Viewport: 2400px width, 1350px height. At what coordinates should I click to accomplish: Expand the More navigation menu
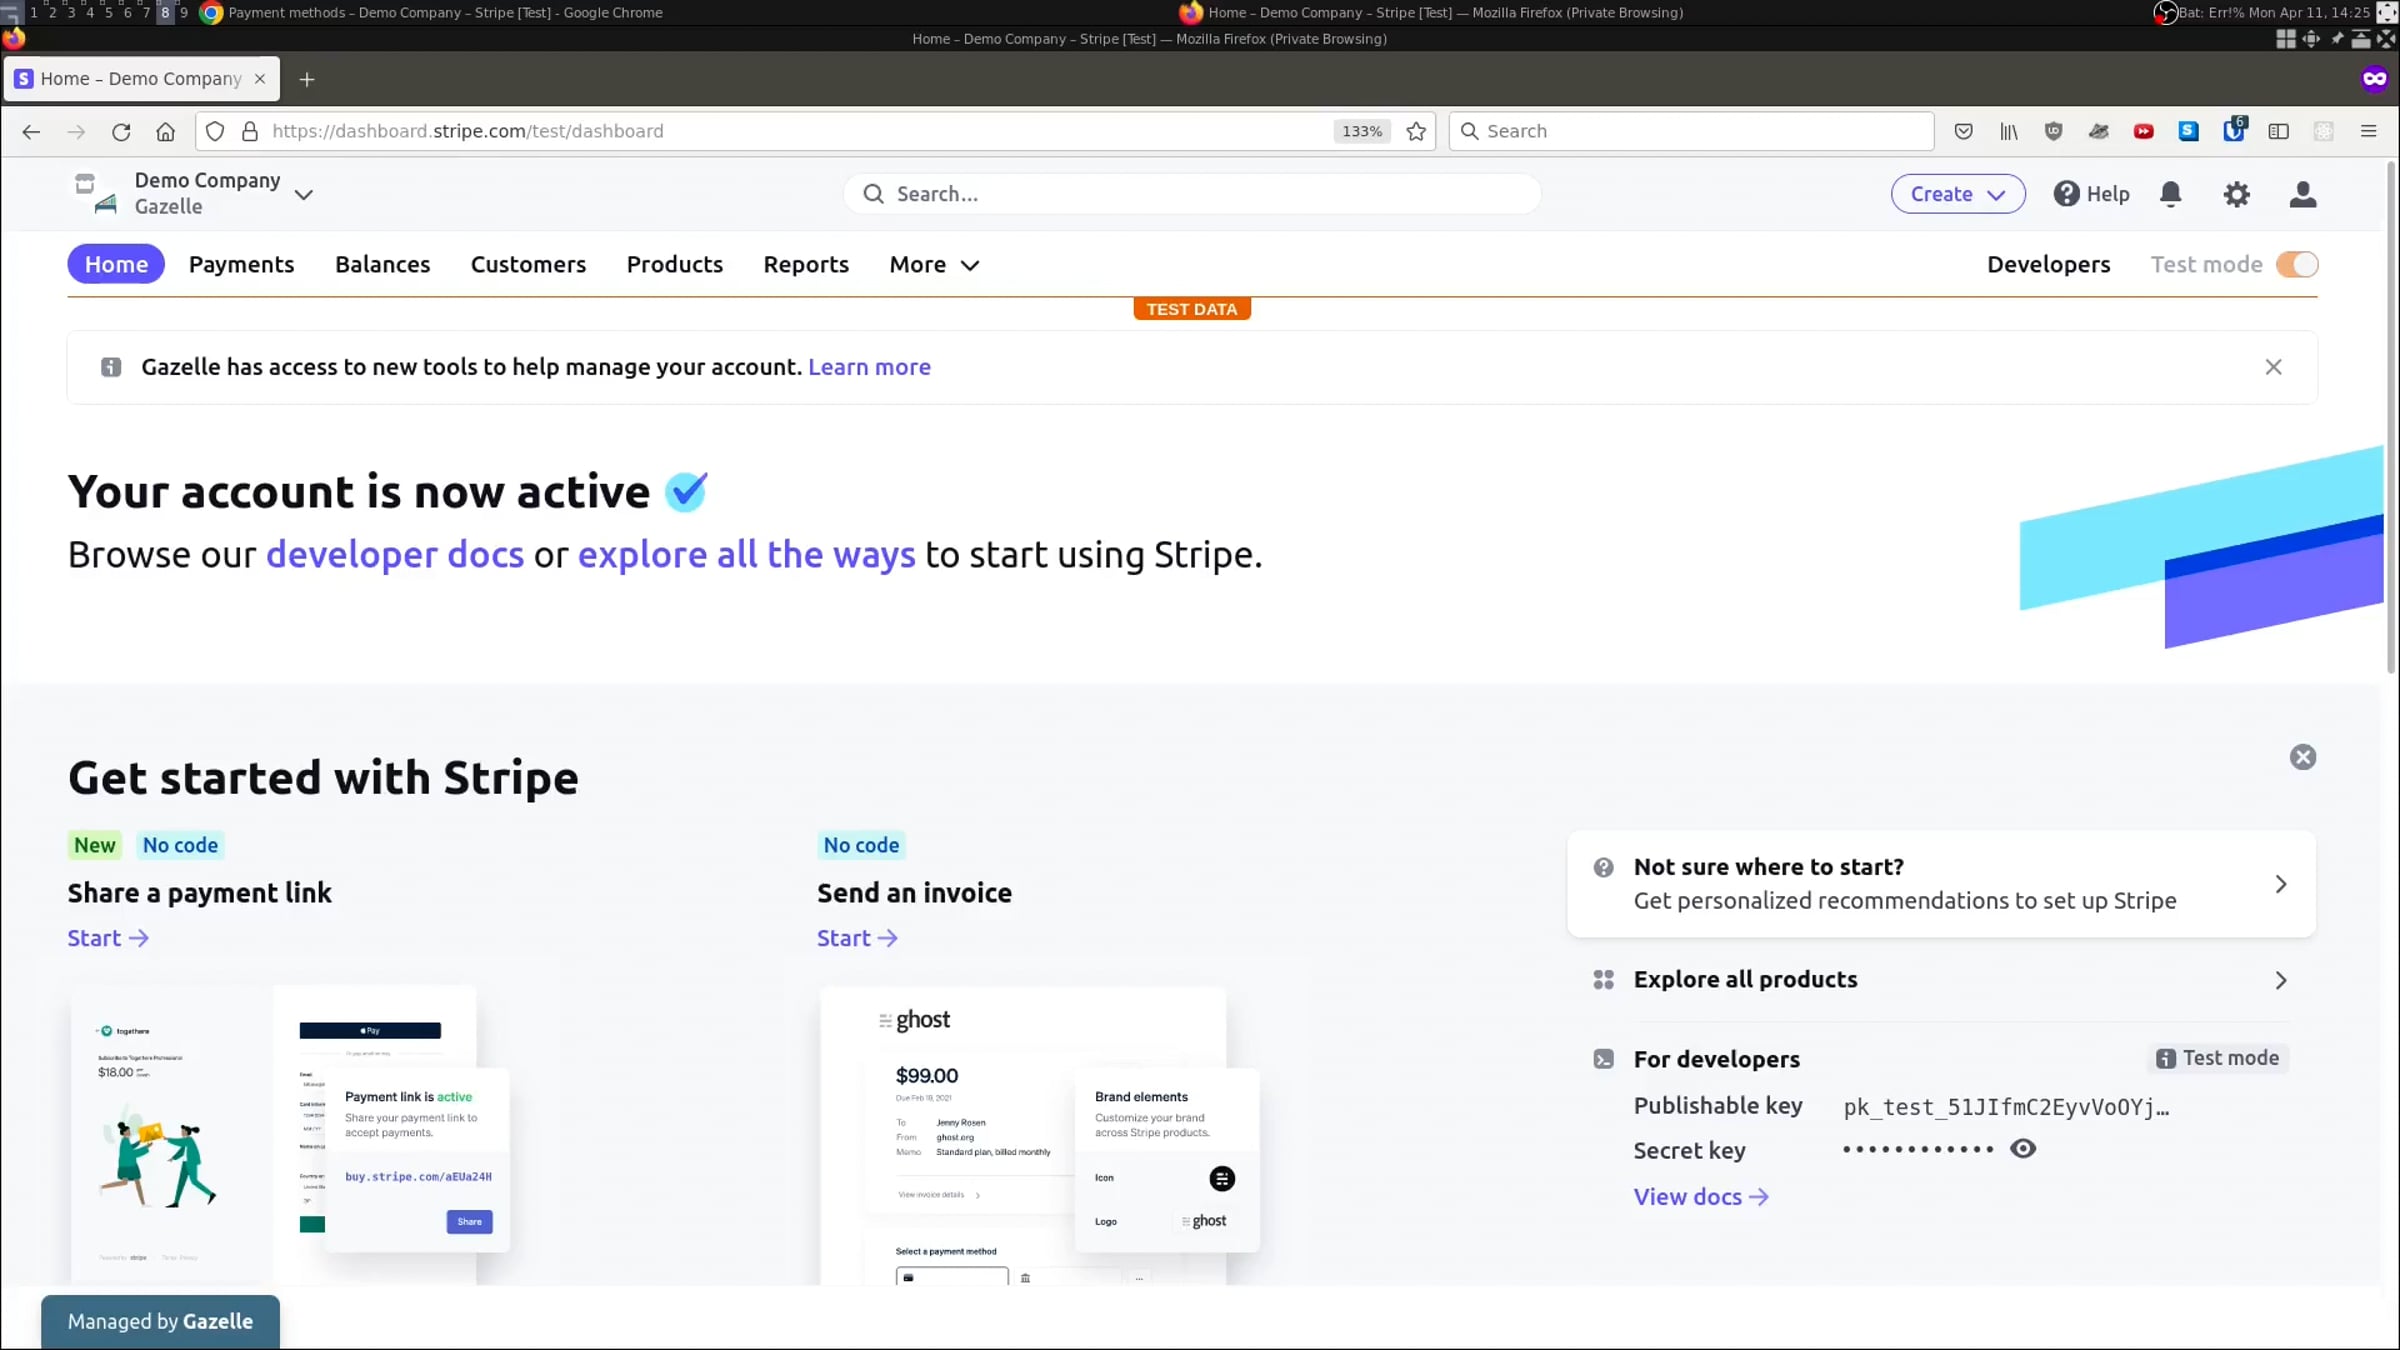tap(934, 264)
